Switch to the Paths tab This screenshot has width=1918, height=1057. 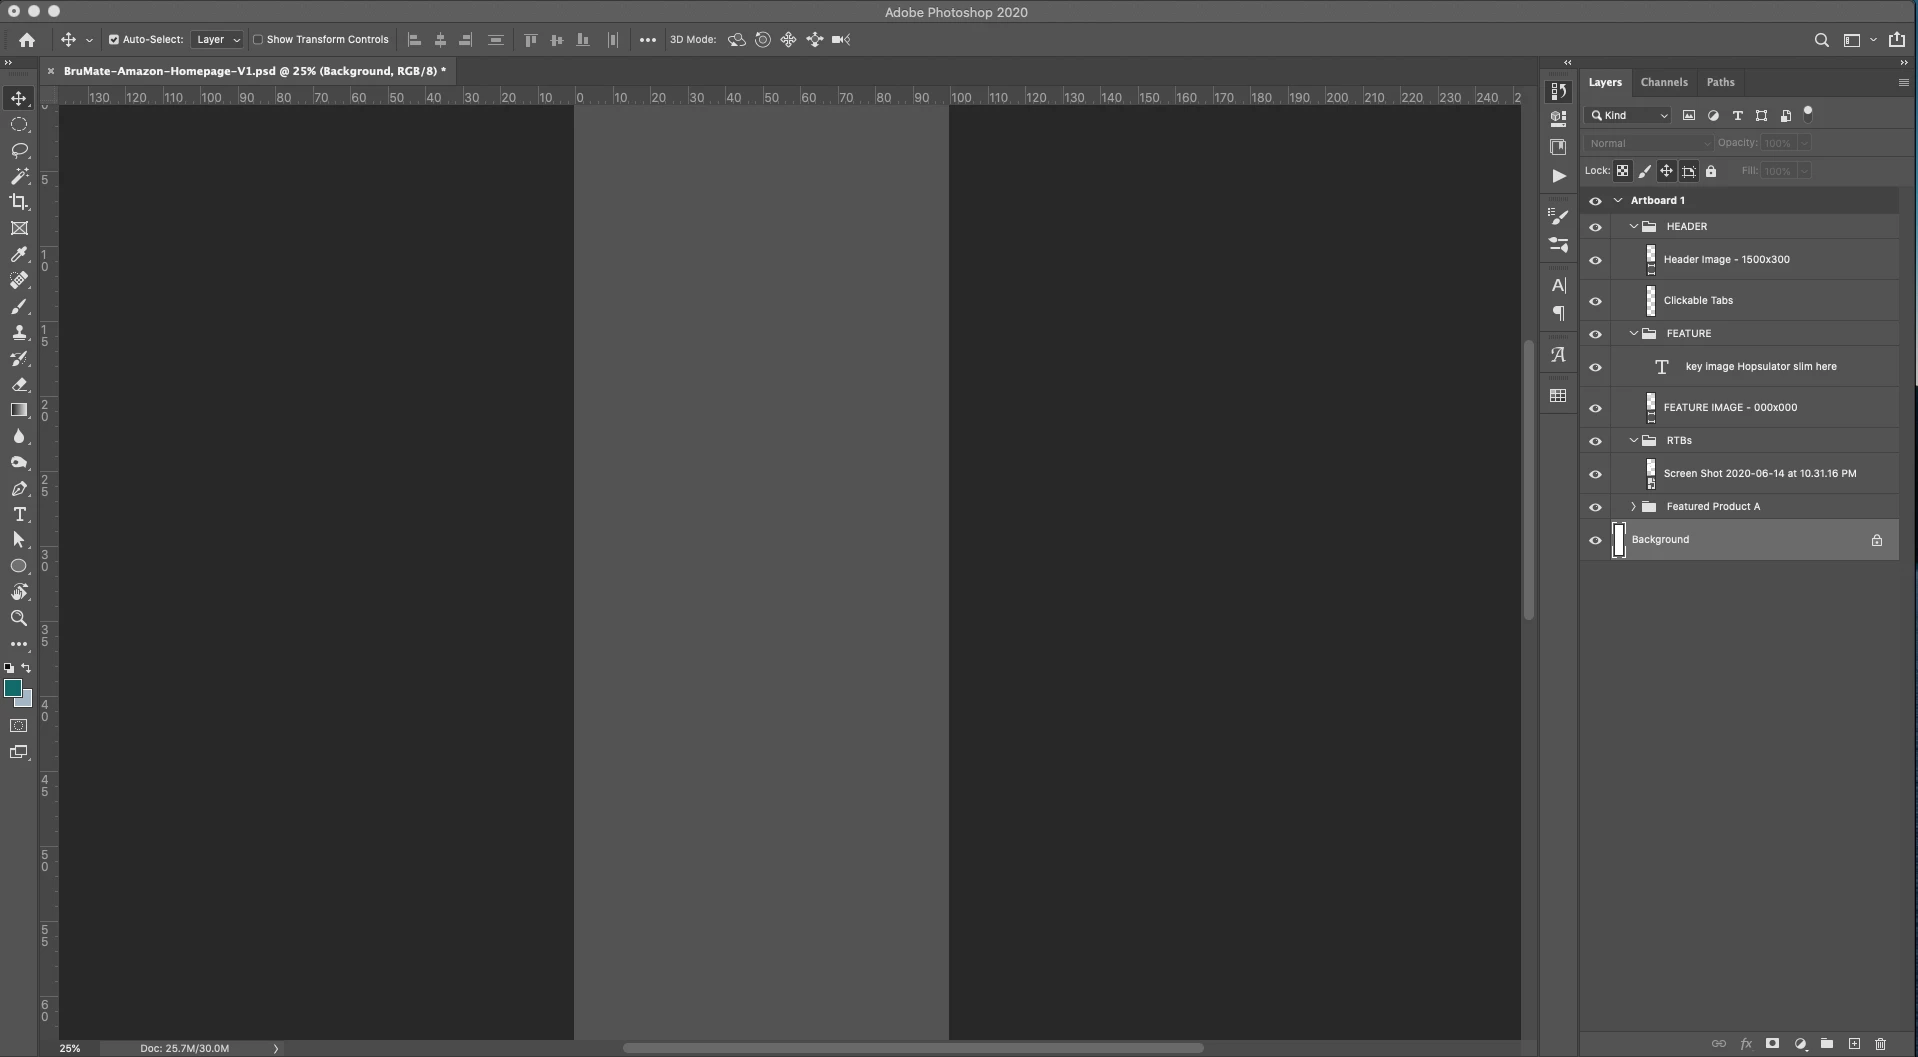tap(1720, 82)
